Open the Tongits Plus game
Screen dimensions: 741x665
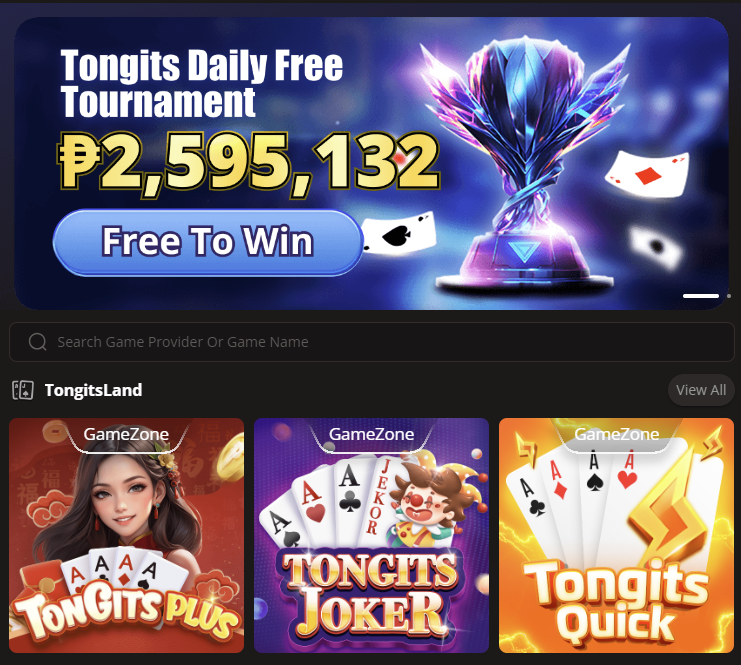pos(126,535)
